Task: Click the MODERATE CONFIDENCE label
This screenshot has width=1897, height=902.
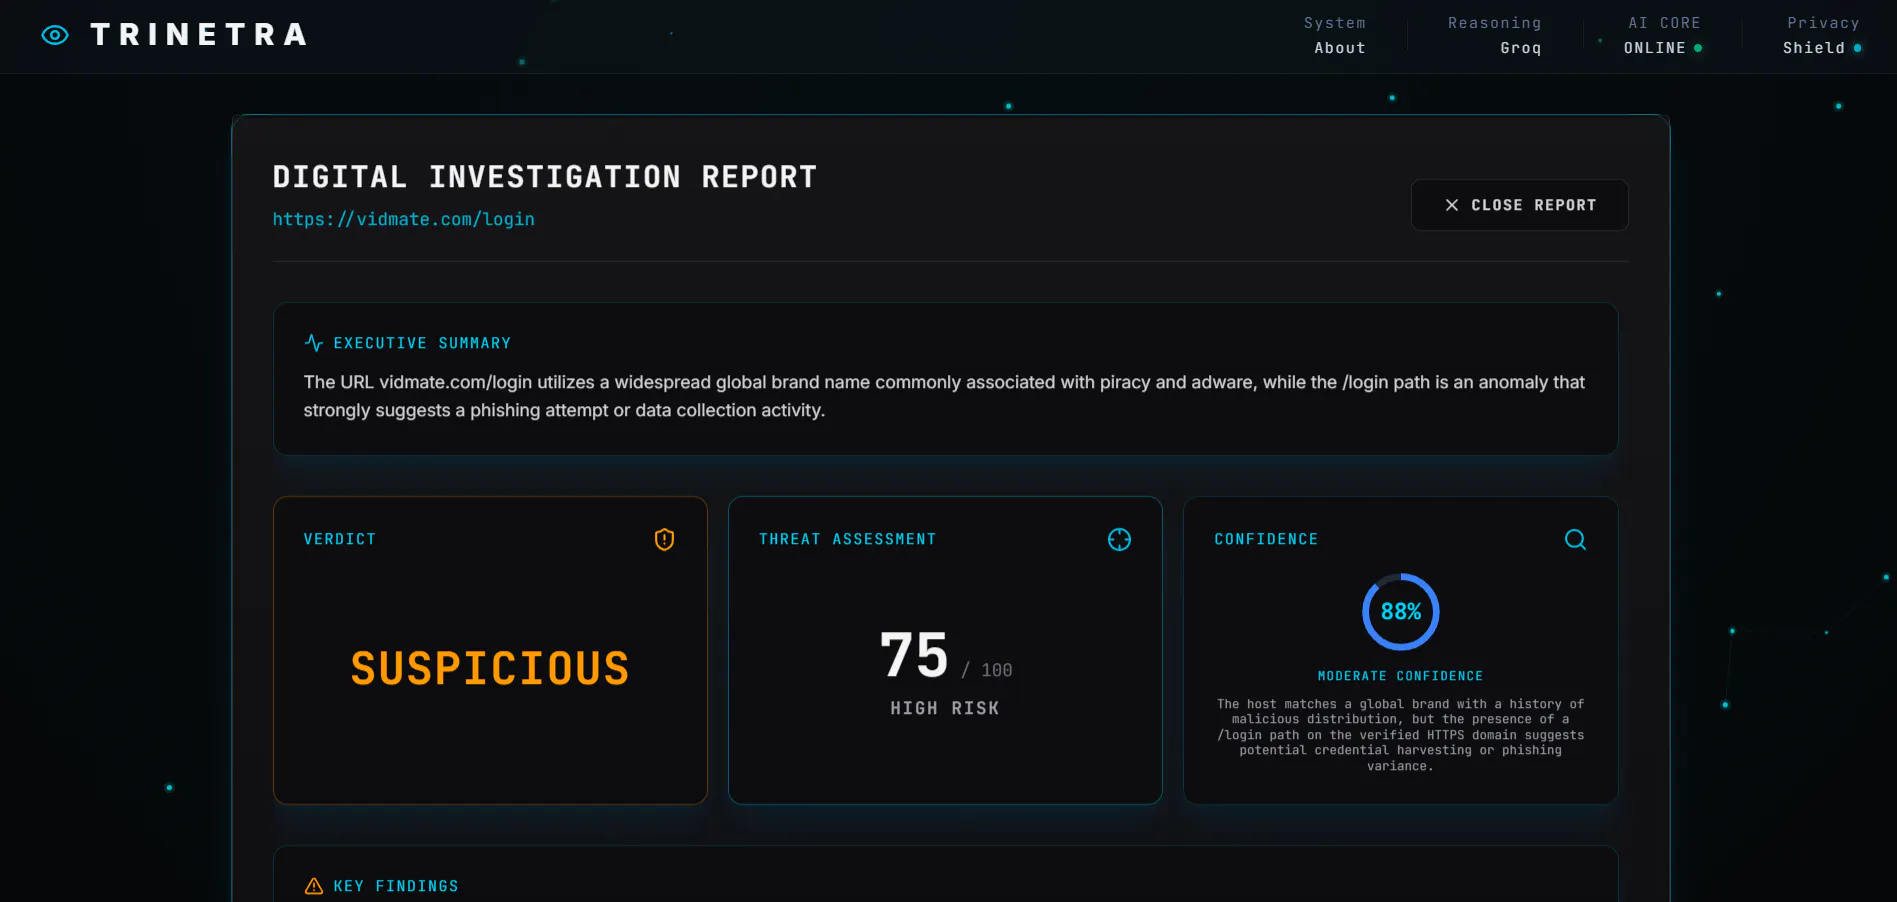Action: [1400, 676]
